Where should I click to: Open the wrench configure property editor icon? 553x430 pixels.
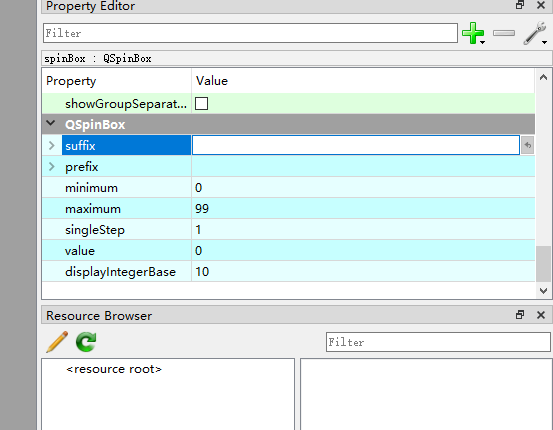click(535, 33)
